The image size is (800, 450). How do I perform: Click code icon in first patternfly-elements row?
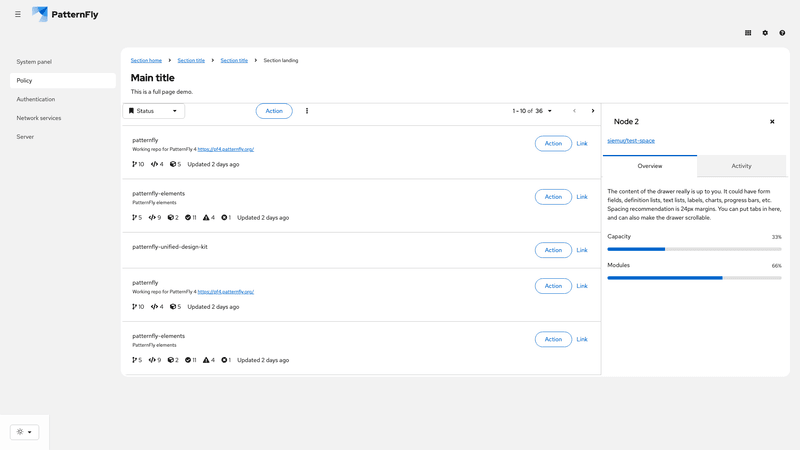point(152,217)
